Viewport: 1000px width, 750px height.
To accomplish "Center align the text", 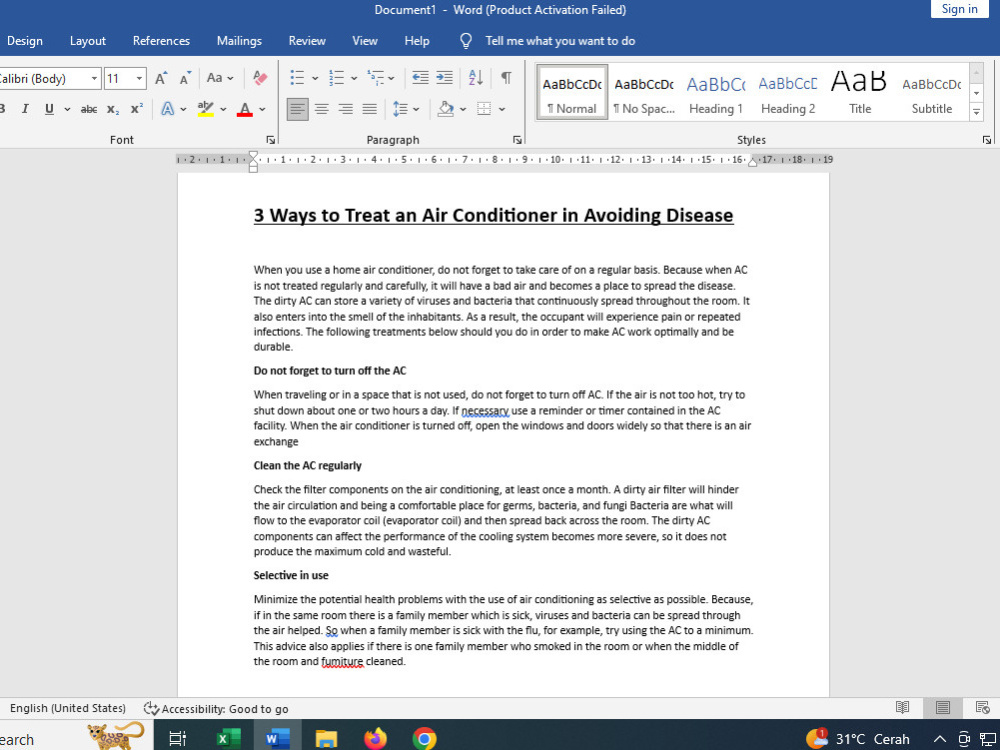I will tap(321, 109).
